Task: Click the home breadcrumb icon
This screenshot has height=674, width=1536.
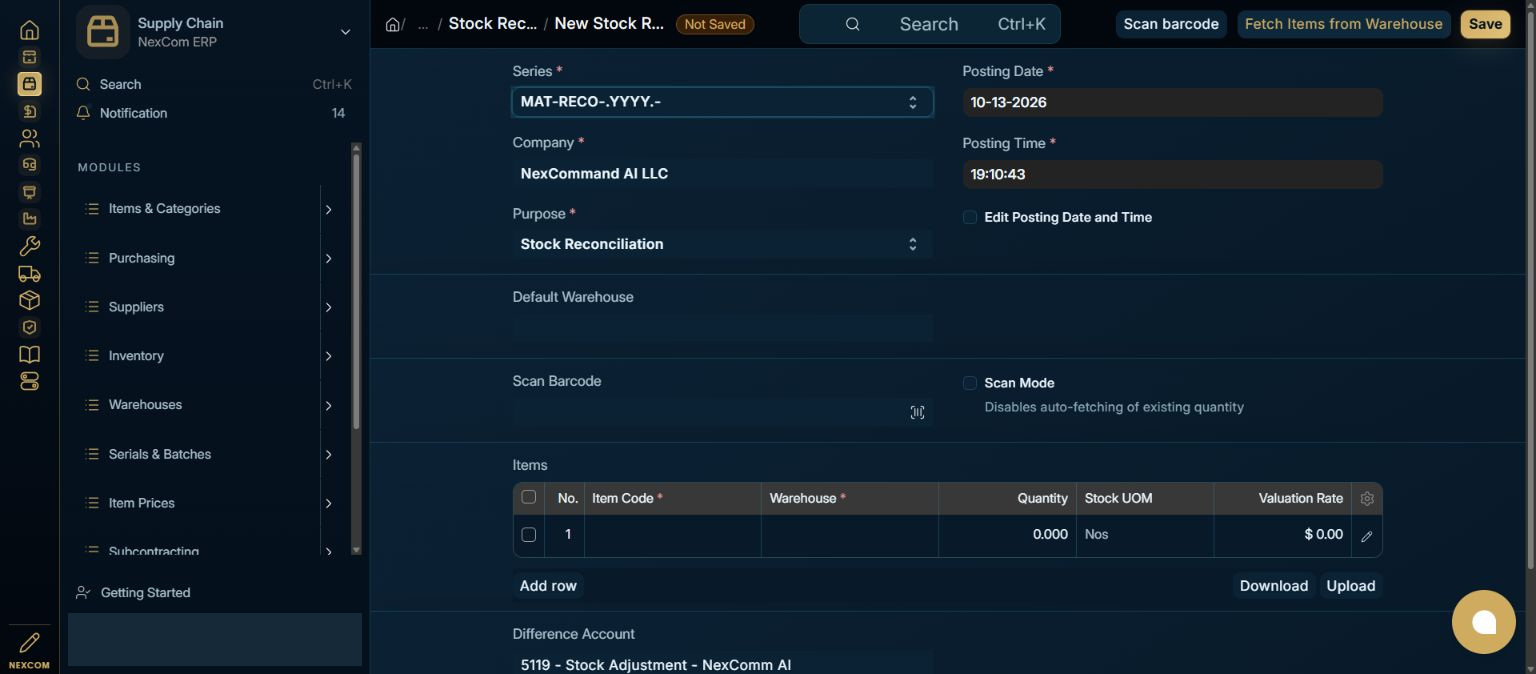Action: pyautogui.click(x=393, y=24)
